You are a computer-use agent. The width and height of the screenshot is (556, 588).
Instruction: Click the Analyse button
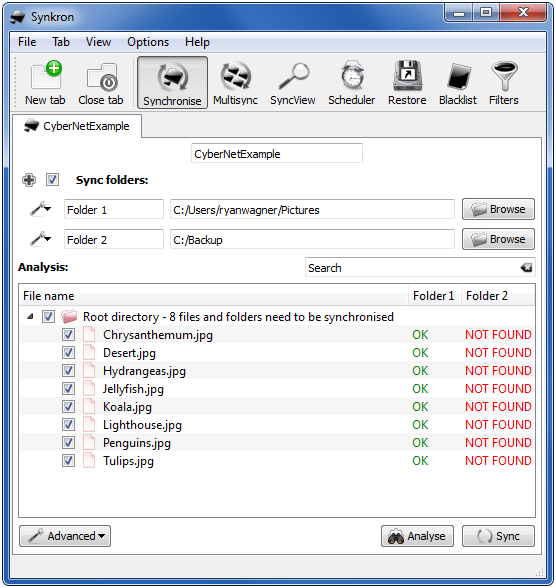click(x=417, y=536)
